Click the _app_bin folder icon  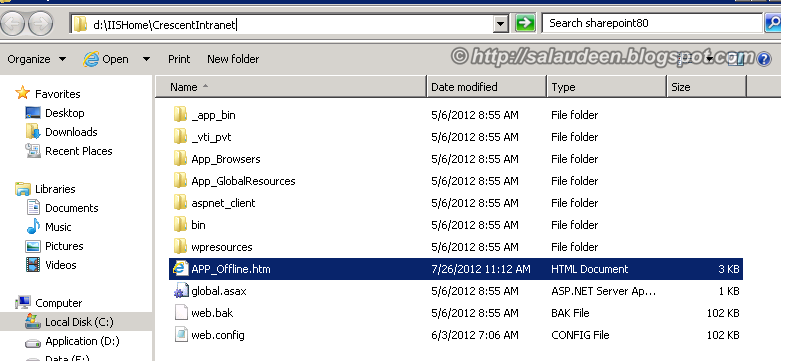[x=180, y=115]
